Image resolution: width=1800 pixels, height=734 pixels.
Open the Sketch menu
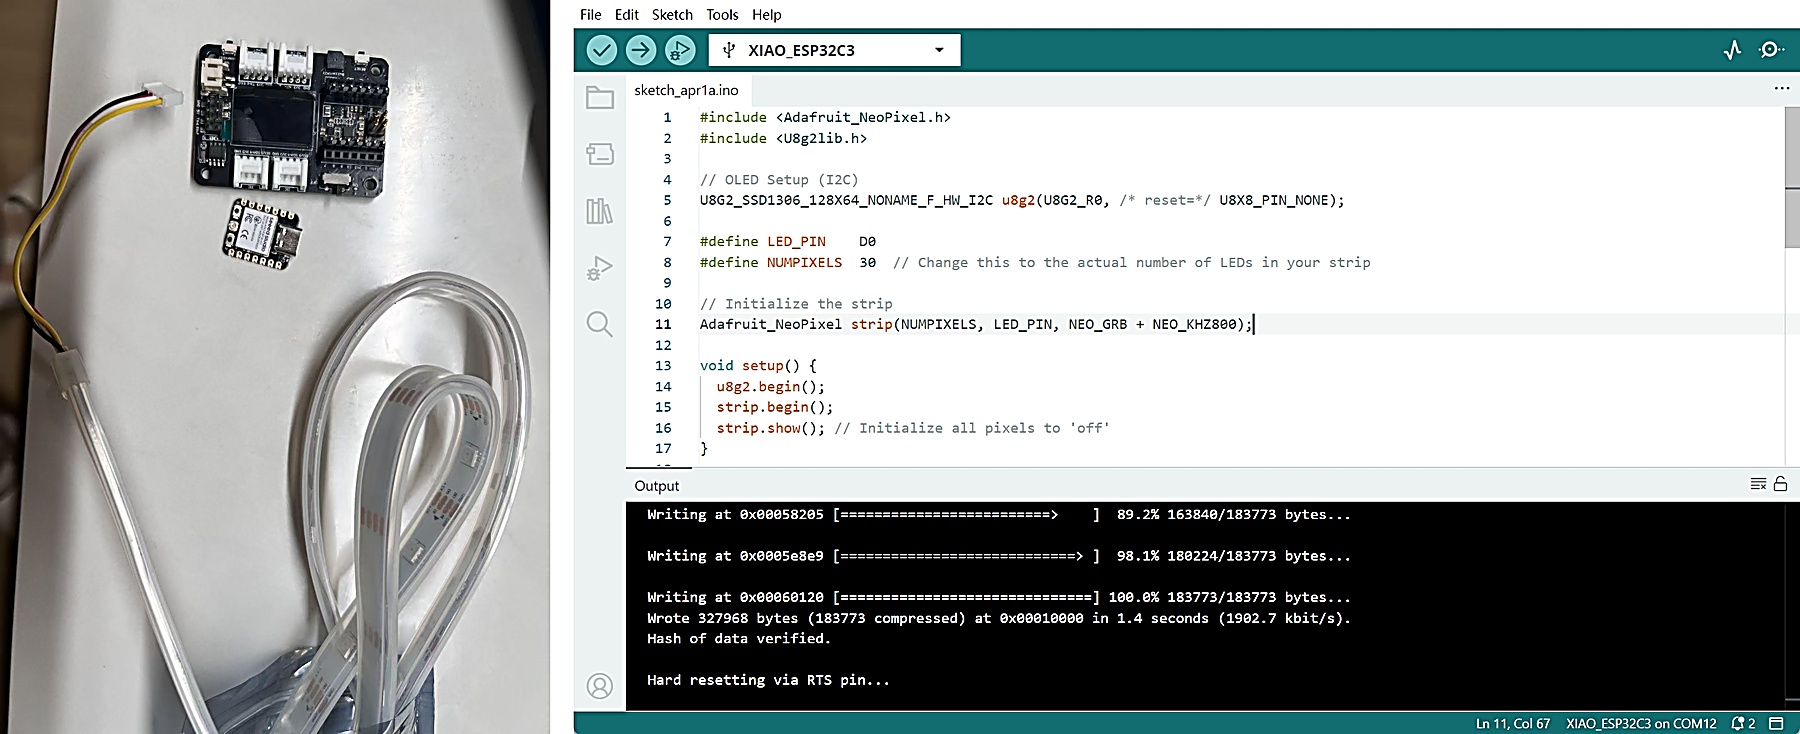coord(672,14)
